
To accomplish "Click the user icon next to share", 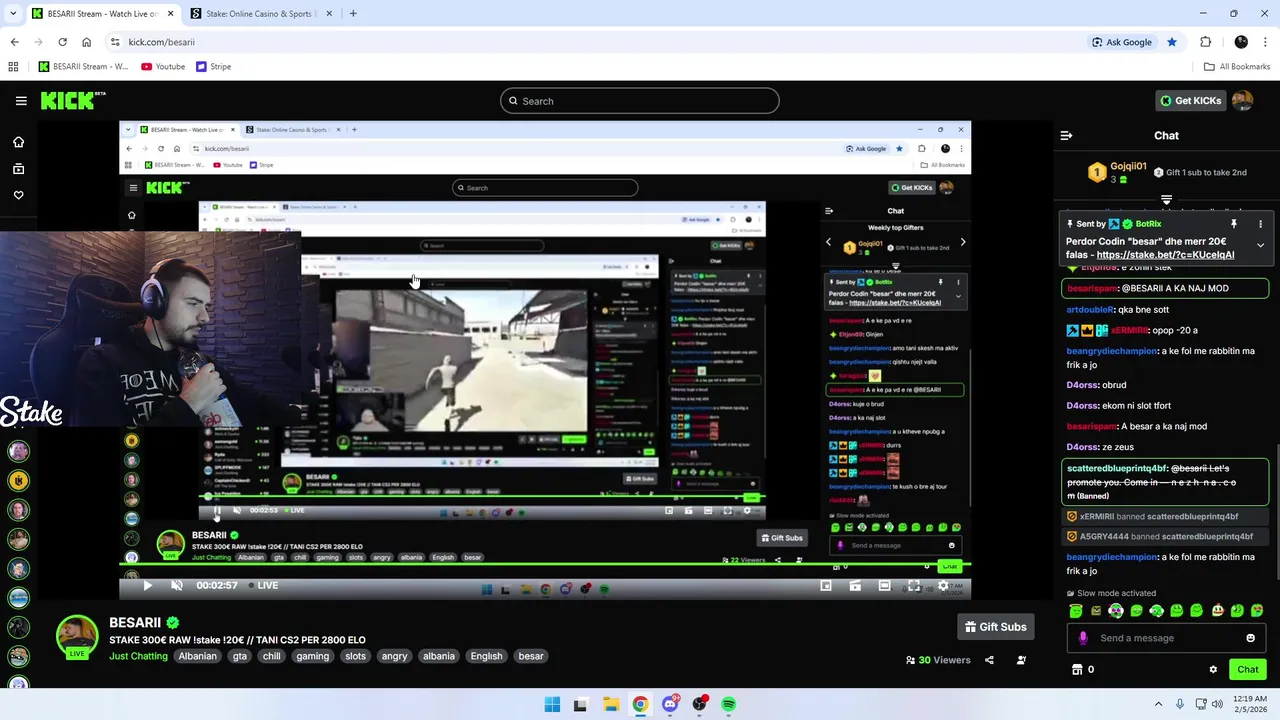I will click(1021, 660).
